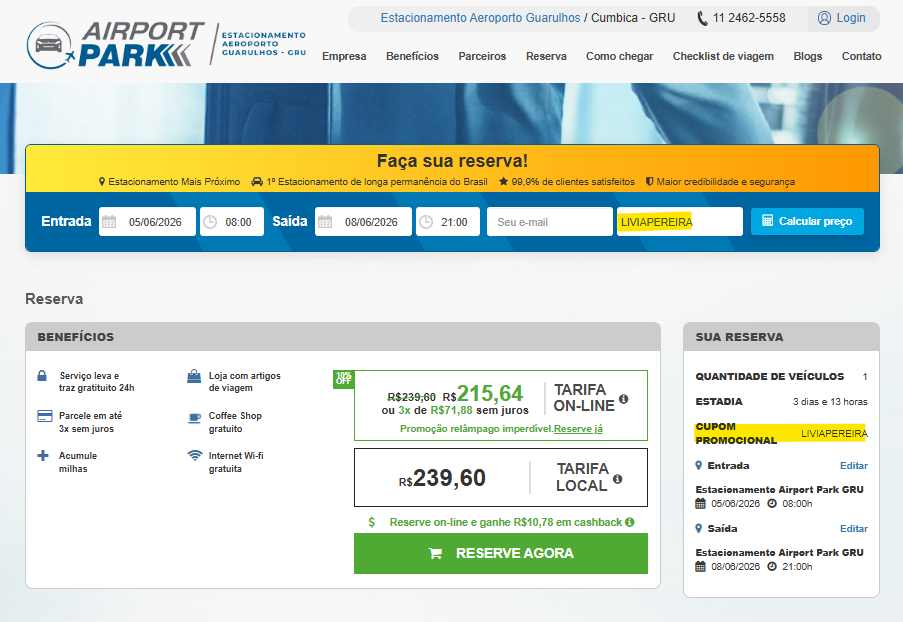Click the green dollar sign icon by cashback text

[371, 522]
